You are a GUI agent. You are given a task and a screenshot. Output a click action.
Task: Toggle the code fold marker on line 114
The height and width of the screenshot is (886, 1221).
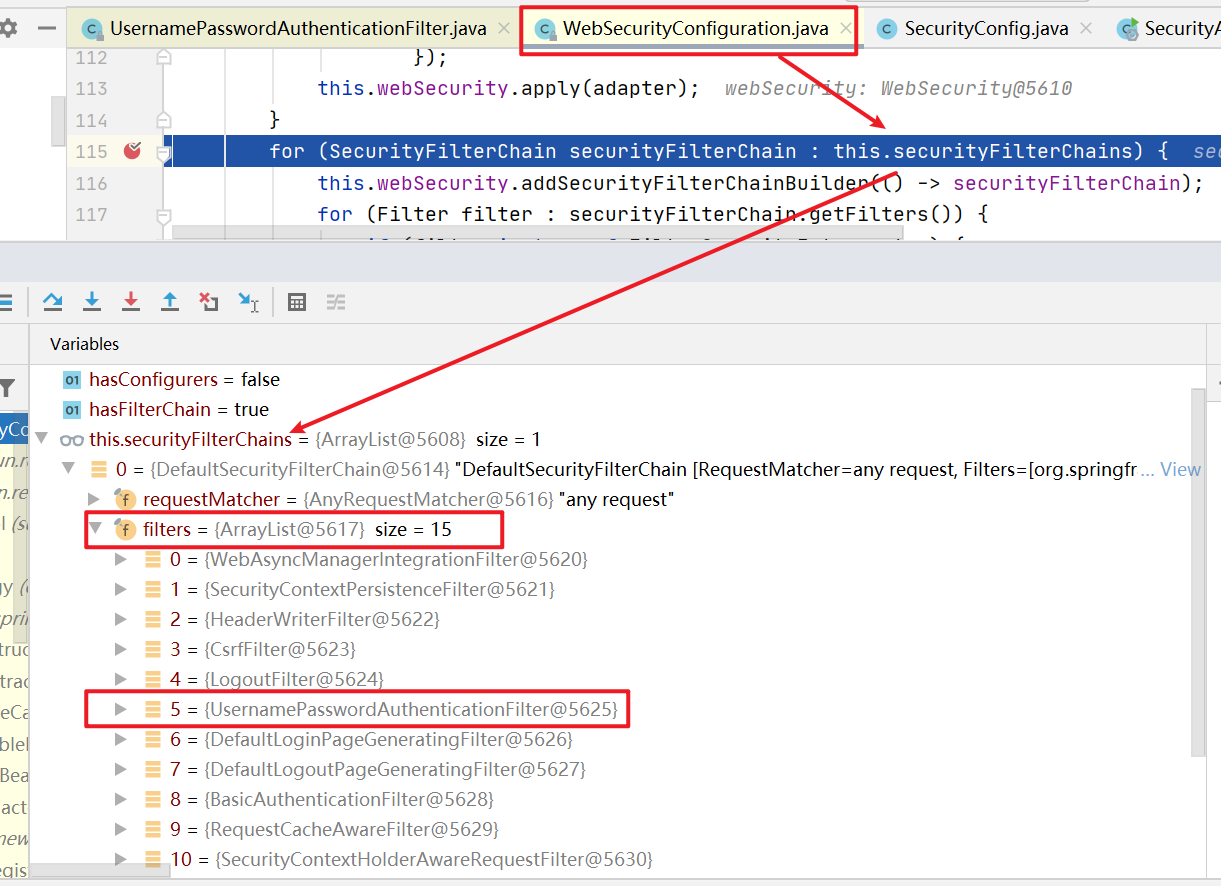click(163, 120)
